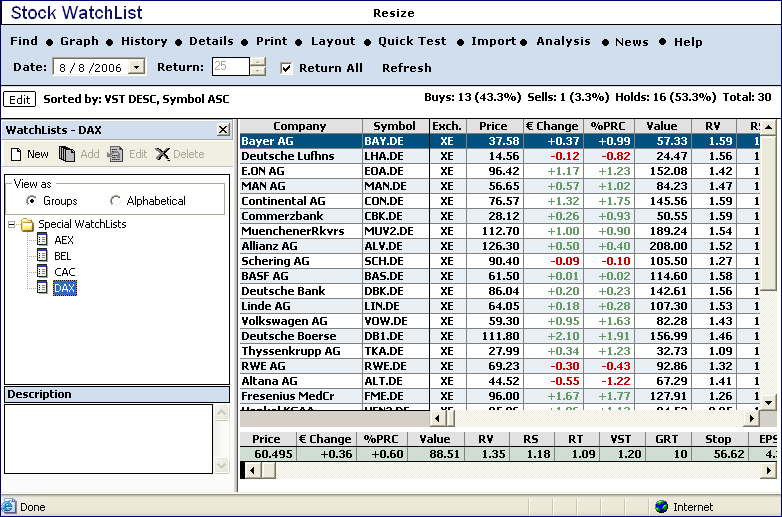This screenshot has width=782, height=517.
Task: Click the New watchlist icon
Action: 15,154
